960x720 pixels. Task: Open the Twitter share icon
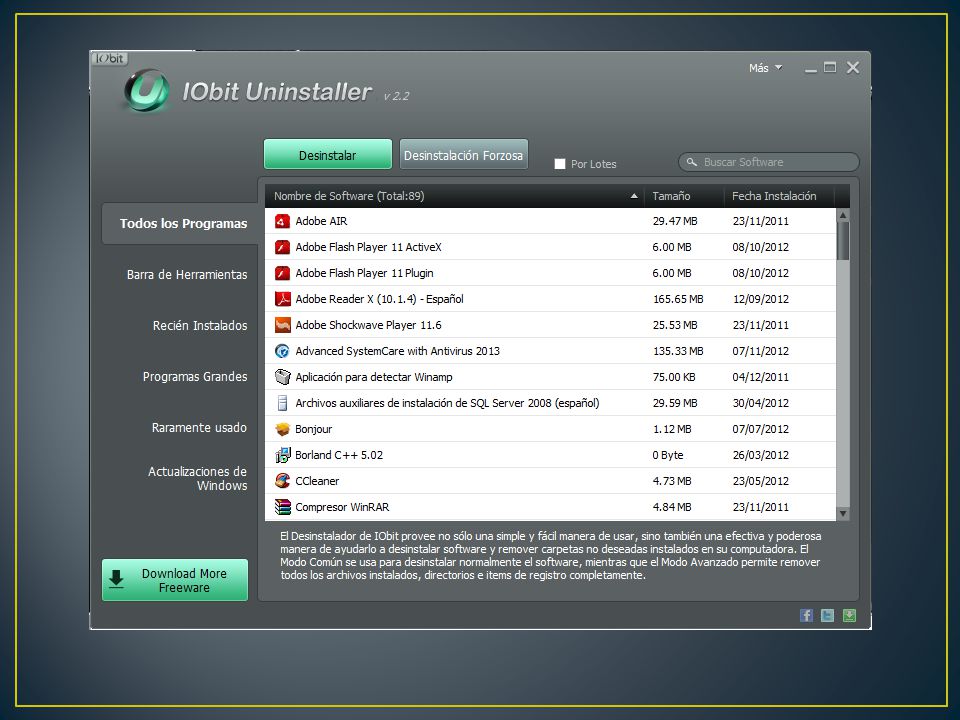pos(827,615)
